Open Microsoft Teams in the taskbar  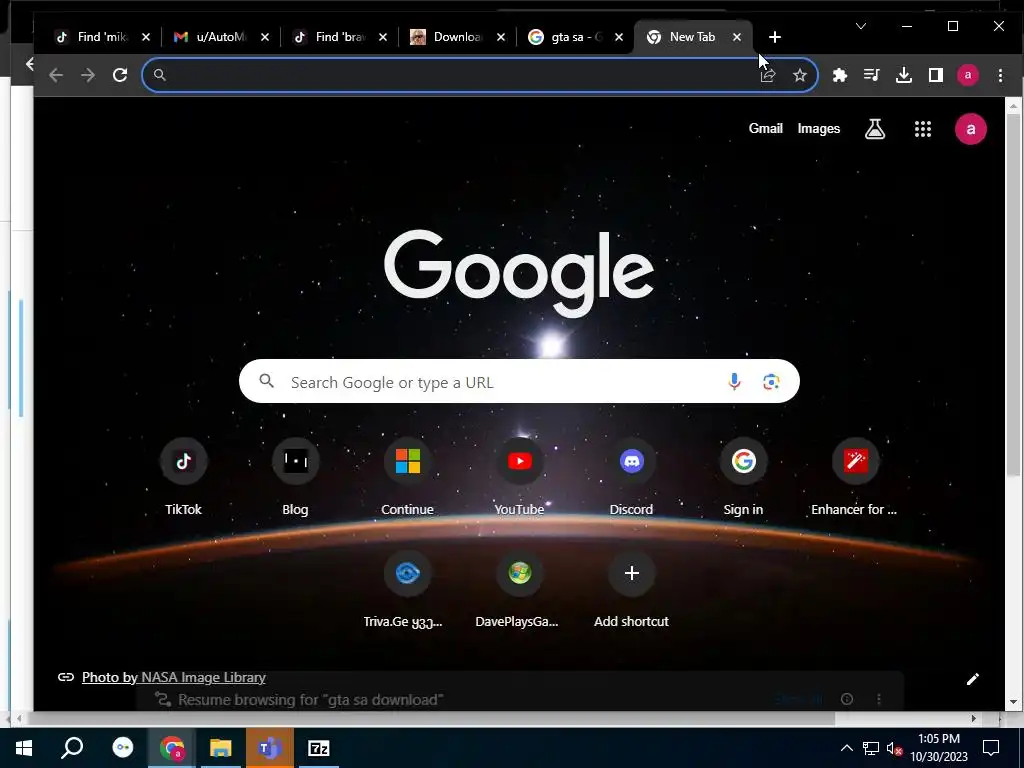point(270,748)
